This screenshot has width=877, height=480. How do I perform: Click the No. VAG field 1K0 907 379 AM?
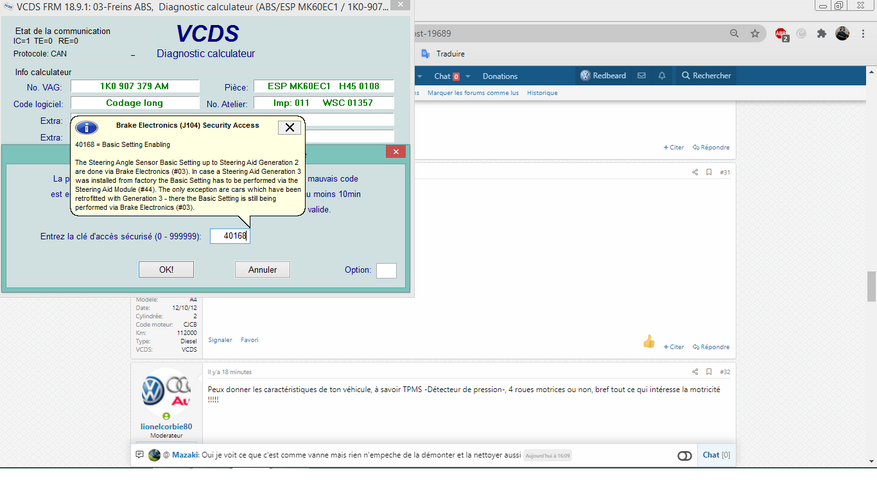[135, 86]
